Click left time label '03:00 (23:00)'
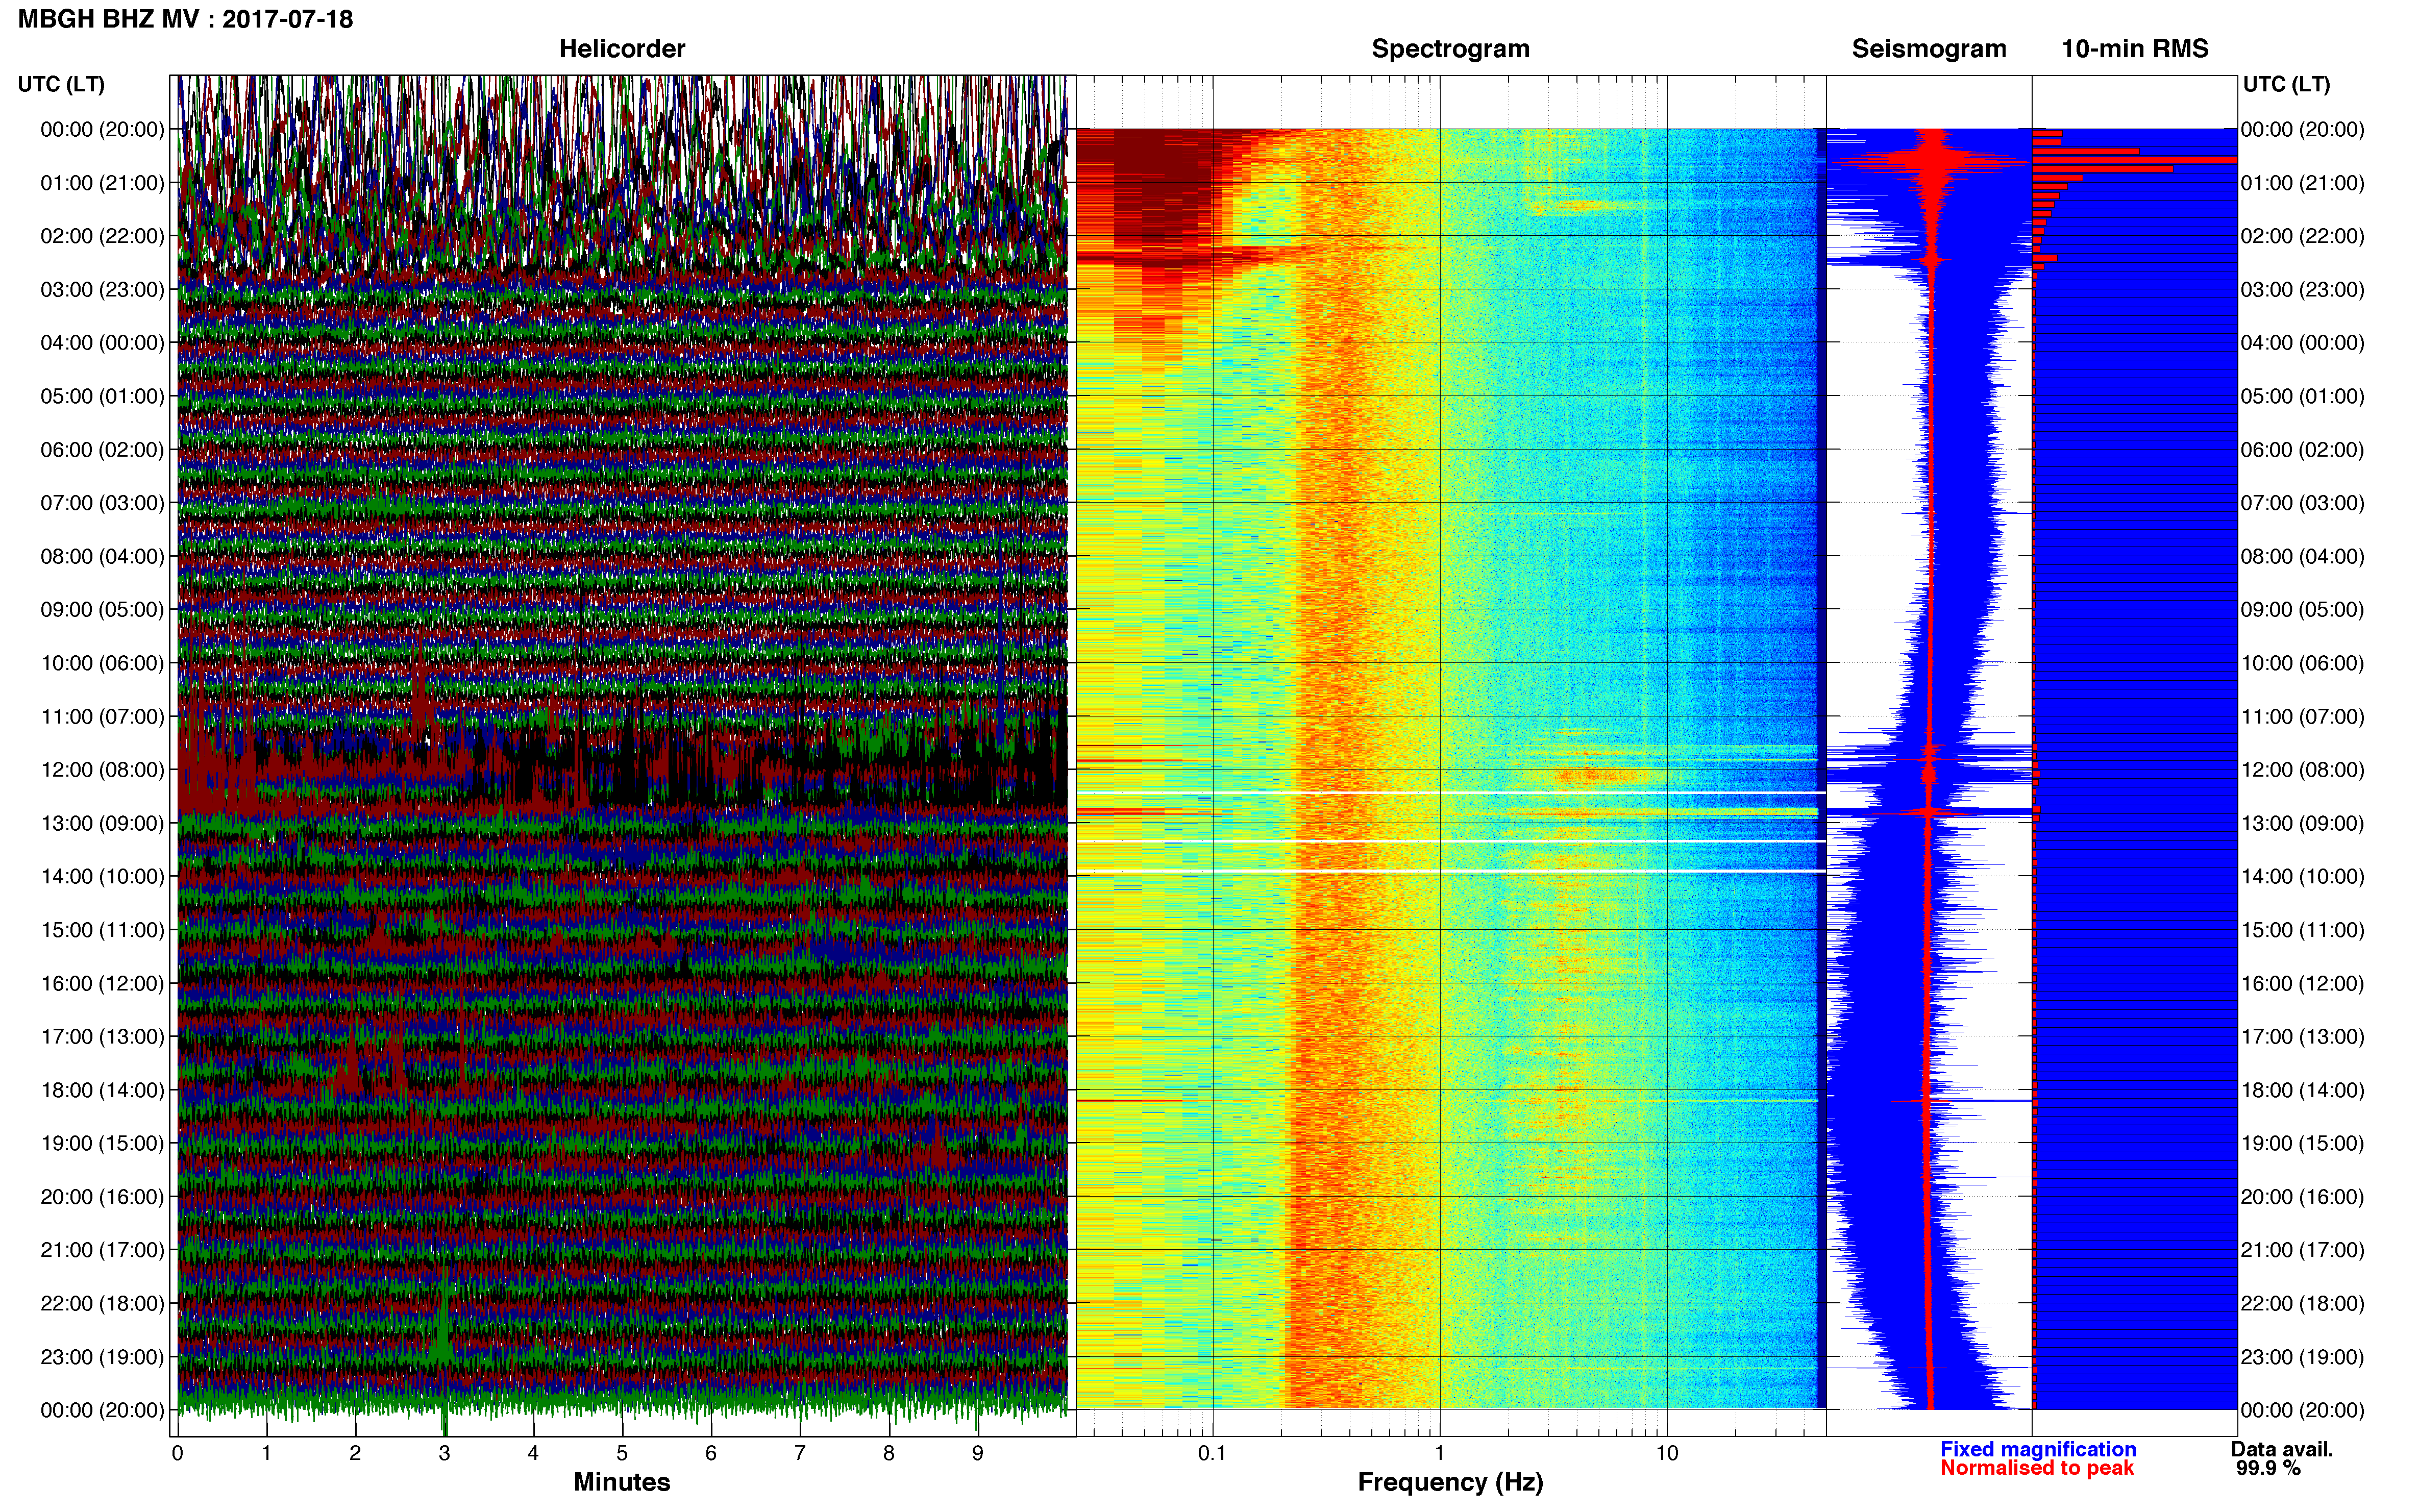 coord(102,290)
